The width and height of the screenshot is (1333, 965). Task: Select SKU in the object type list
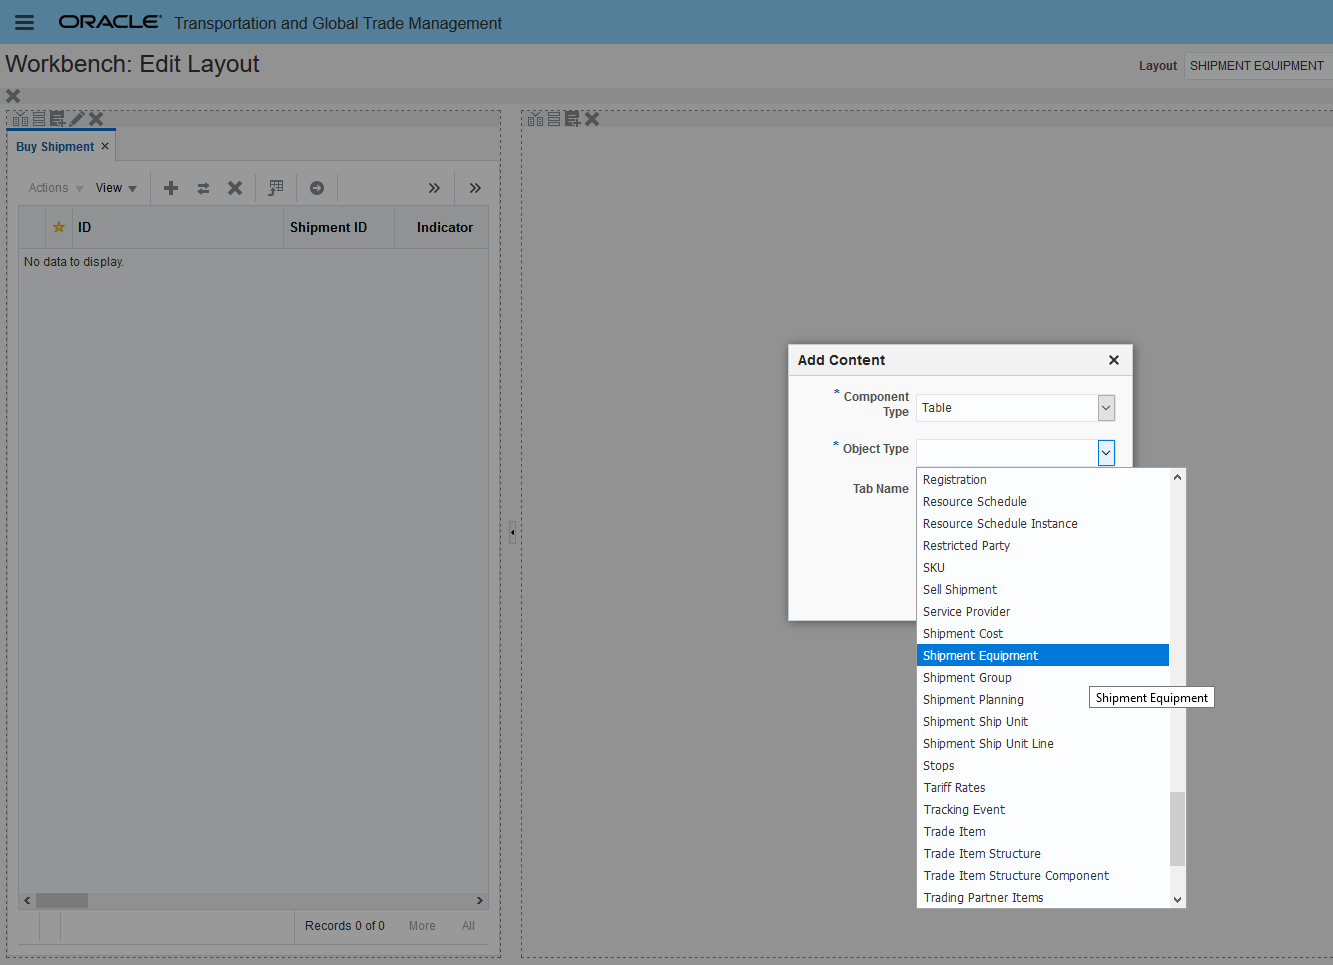(1043, 568)
